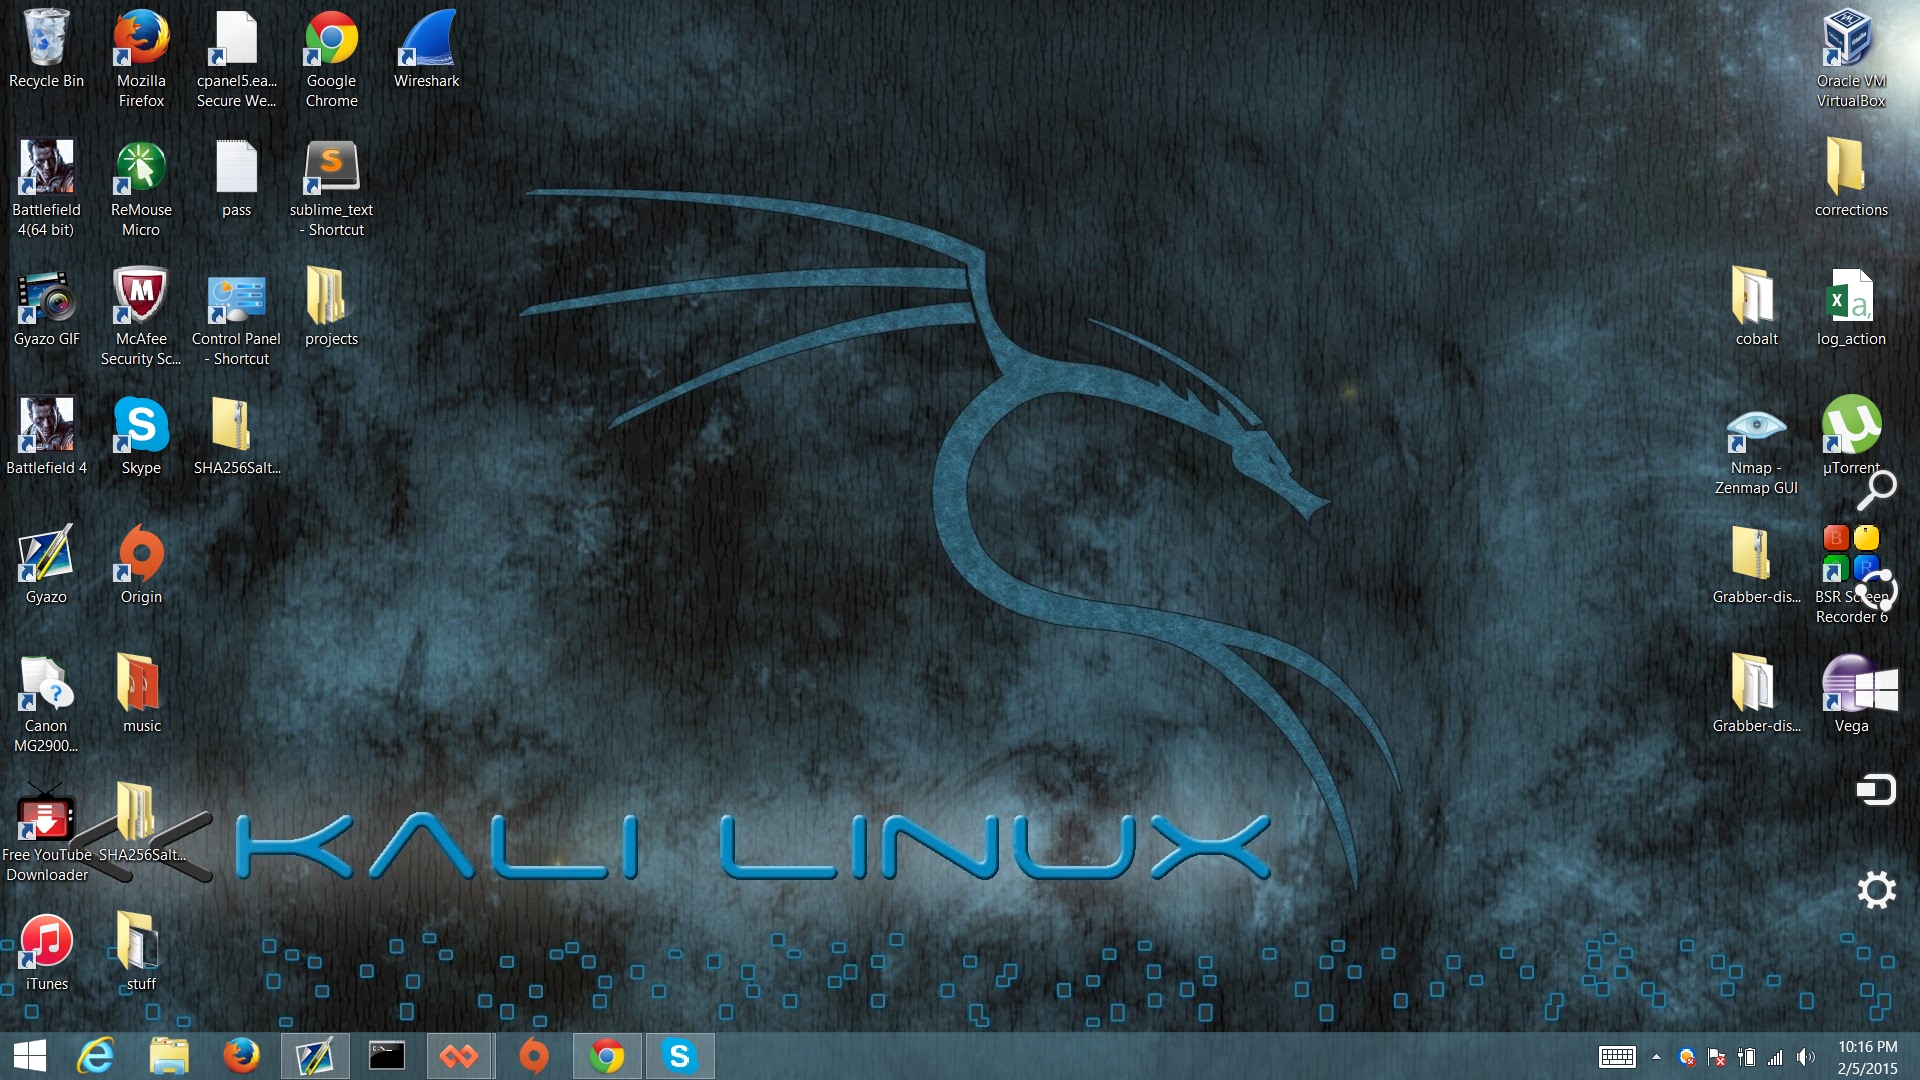1920x1080 pixels.
Task: Open the clock showing 10:16 PM
Action: [x=1867, y=1057]
